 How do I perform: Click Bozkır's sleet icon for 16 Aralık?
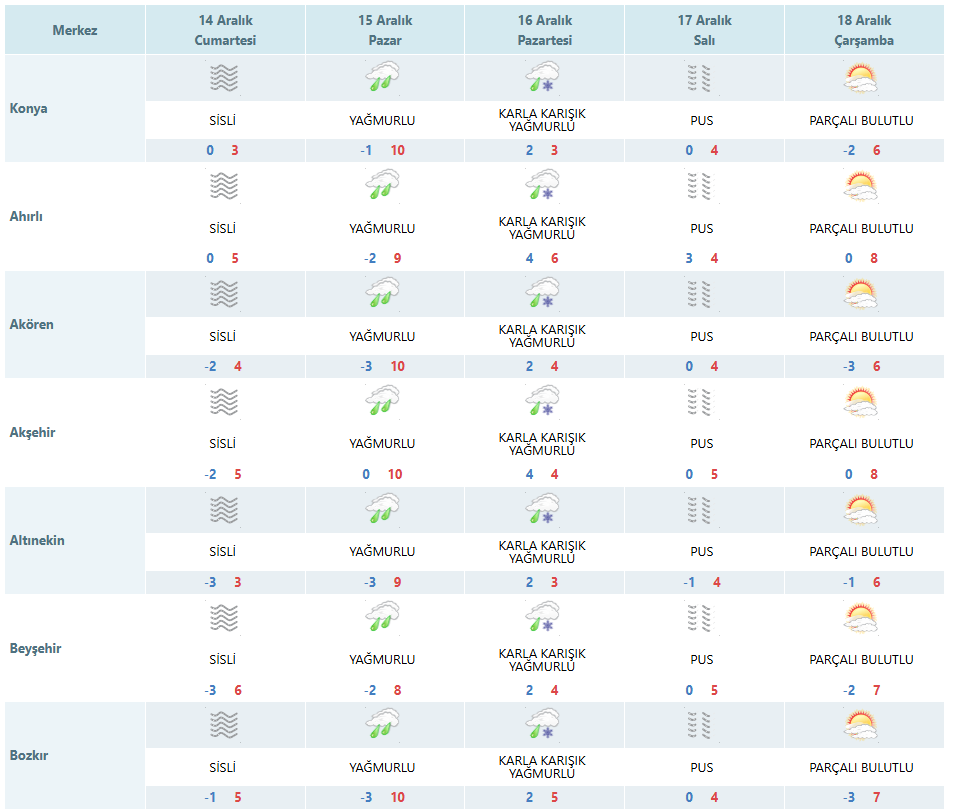tap(543, 726)
